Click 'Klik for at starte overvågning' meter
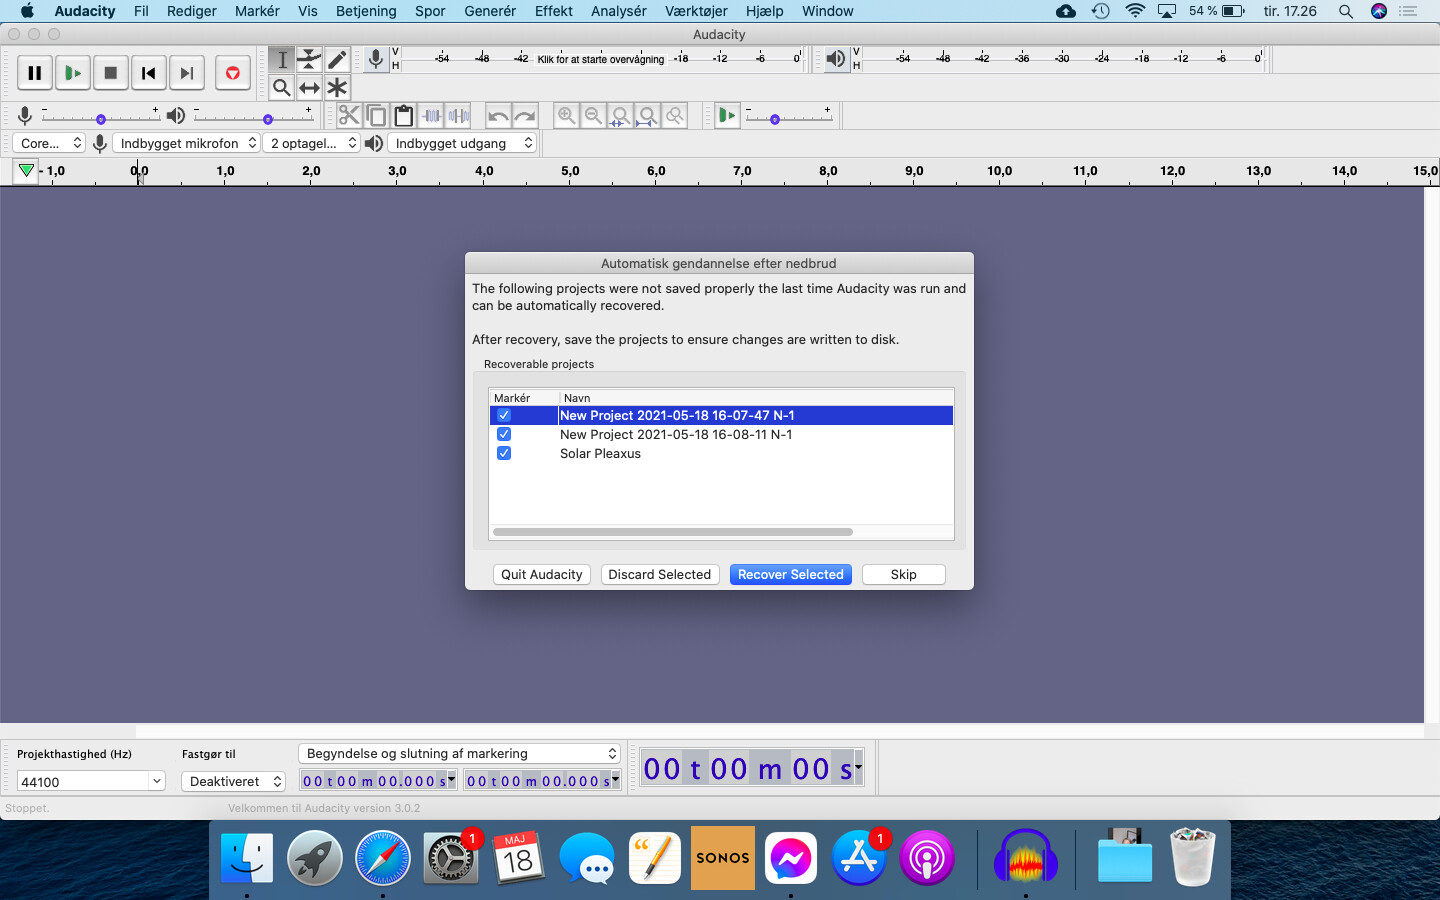Screen dimensions: 1440x900 pos(601,59)
